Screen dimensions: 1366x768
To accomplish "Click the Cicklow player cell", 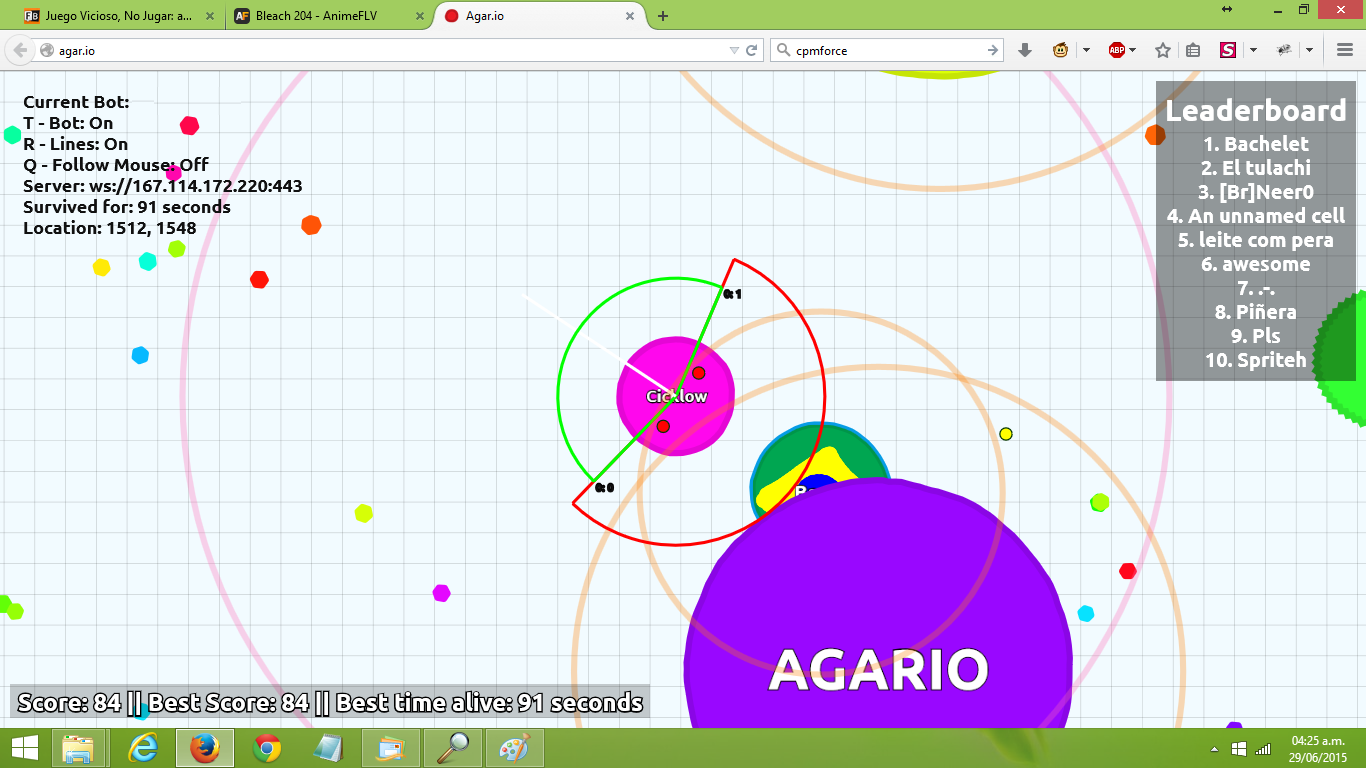I will coord(676,396).
